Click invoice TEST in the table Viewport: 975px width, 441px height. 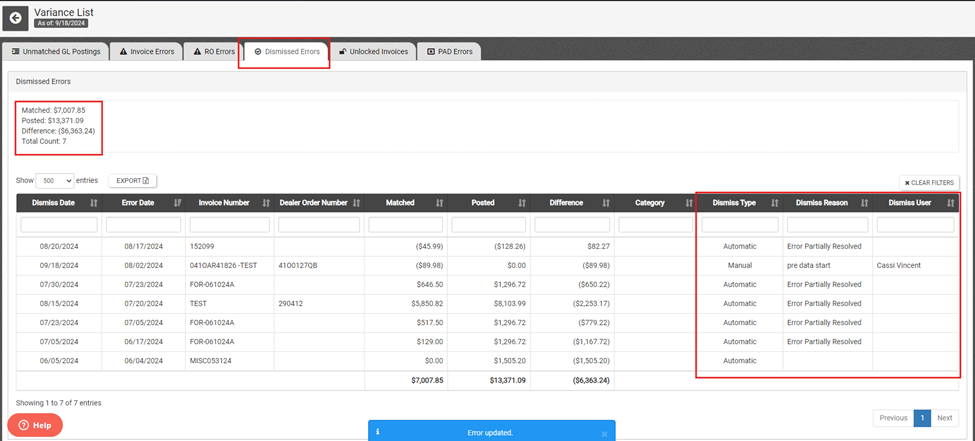[x=199, y=304]
